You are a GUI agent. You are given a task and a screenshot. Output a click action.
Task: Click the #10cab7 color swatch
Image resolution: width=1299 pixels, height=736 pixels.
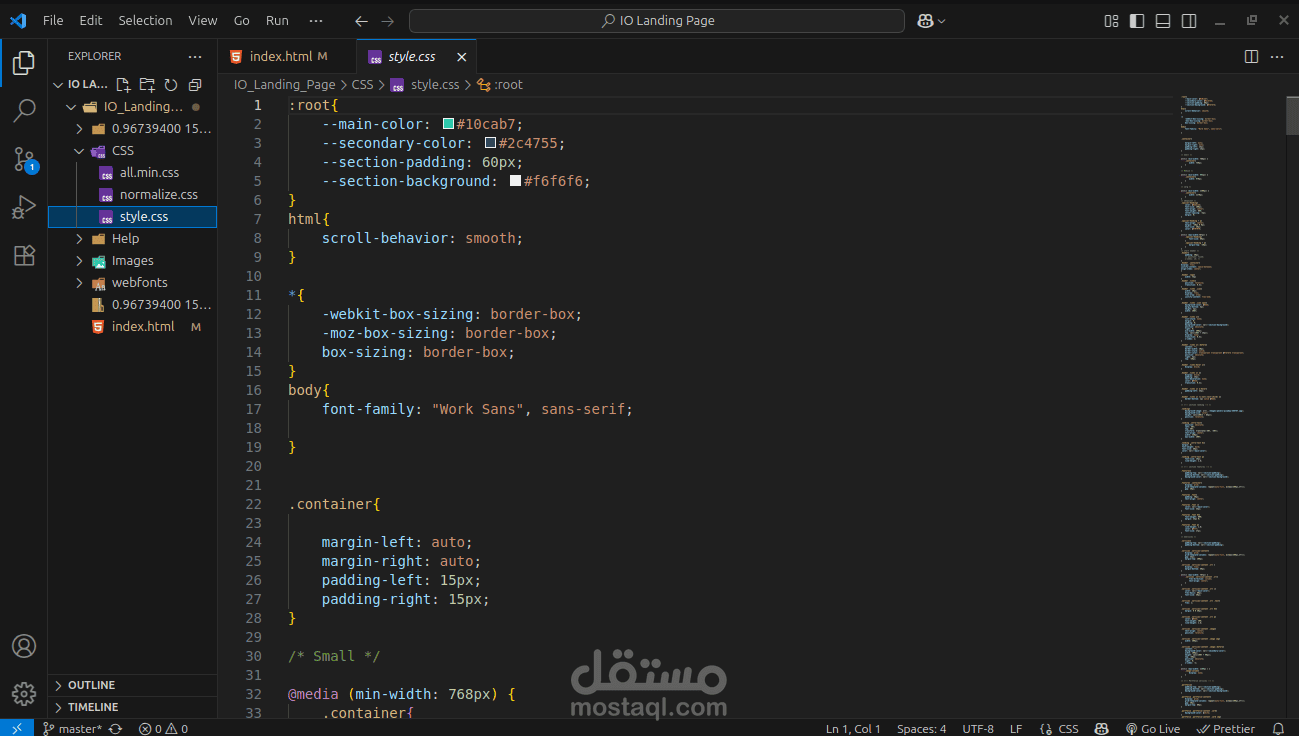coord(449,124)
